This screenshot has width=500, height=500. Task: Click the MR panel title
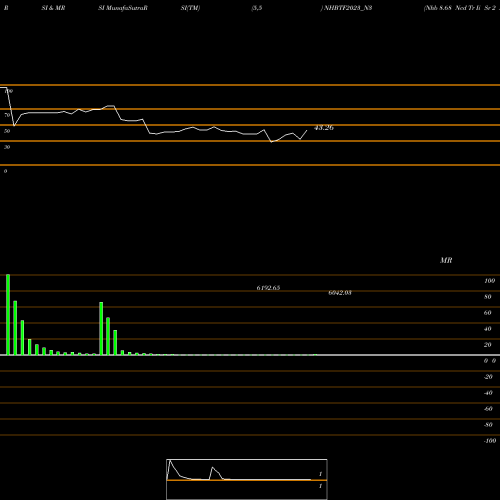click(x=446, y=260)
